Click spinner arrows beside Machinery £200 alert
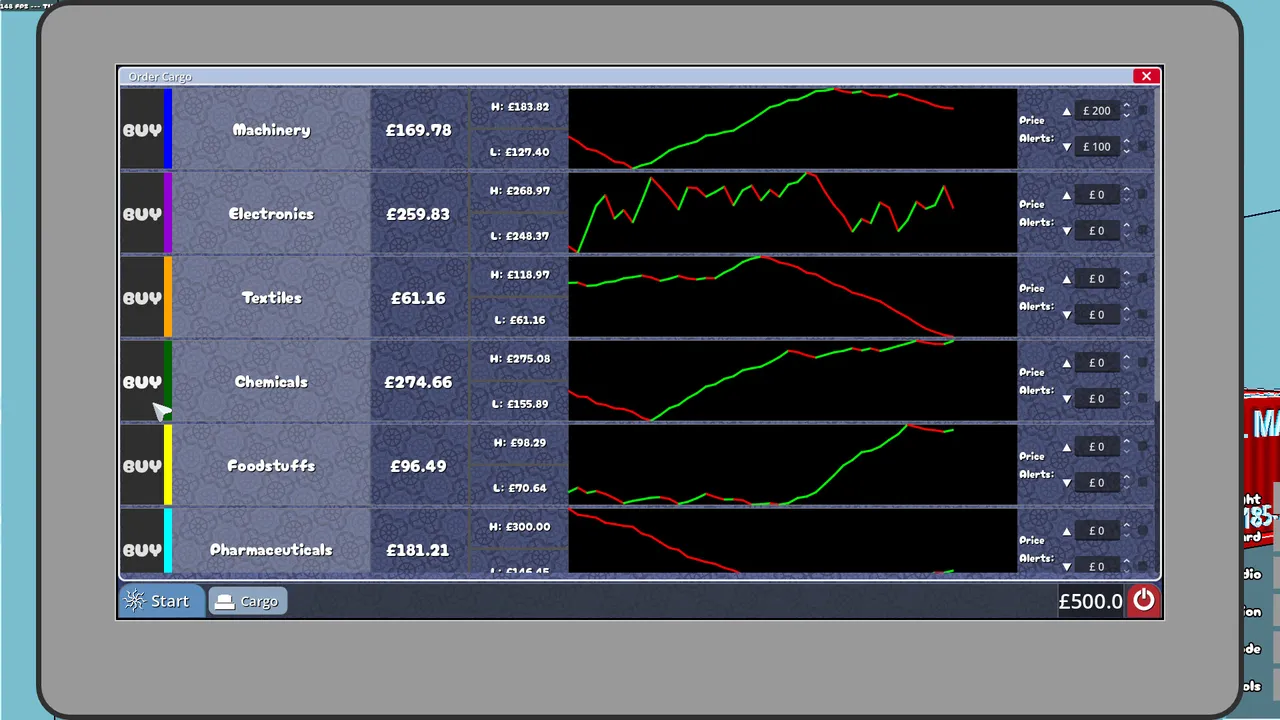The height and width of the screenshot is (720, 1280). pyautogui.click(x=1126, y=111)
